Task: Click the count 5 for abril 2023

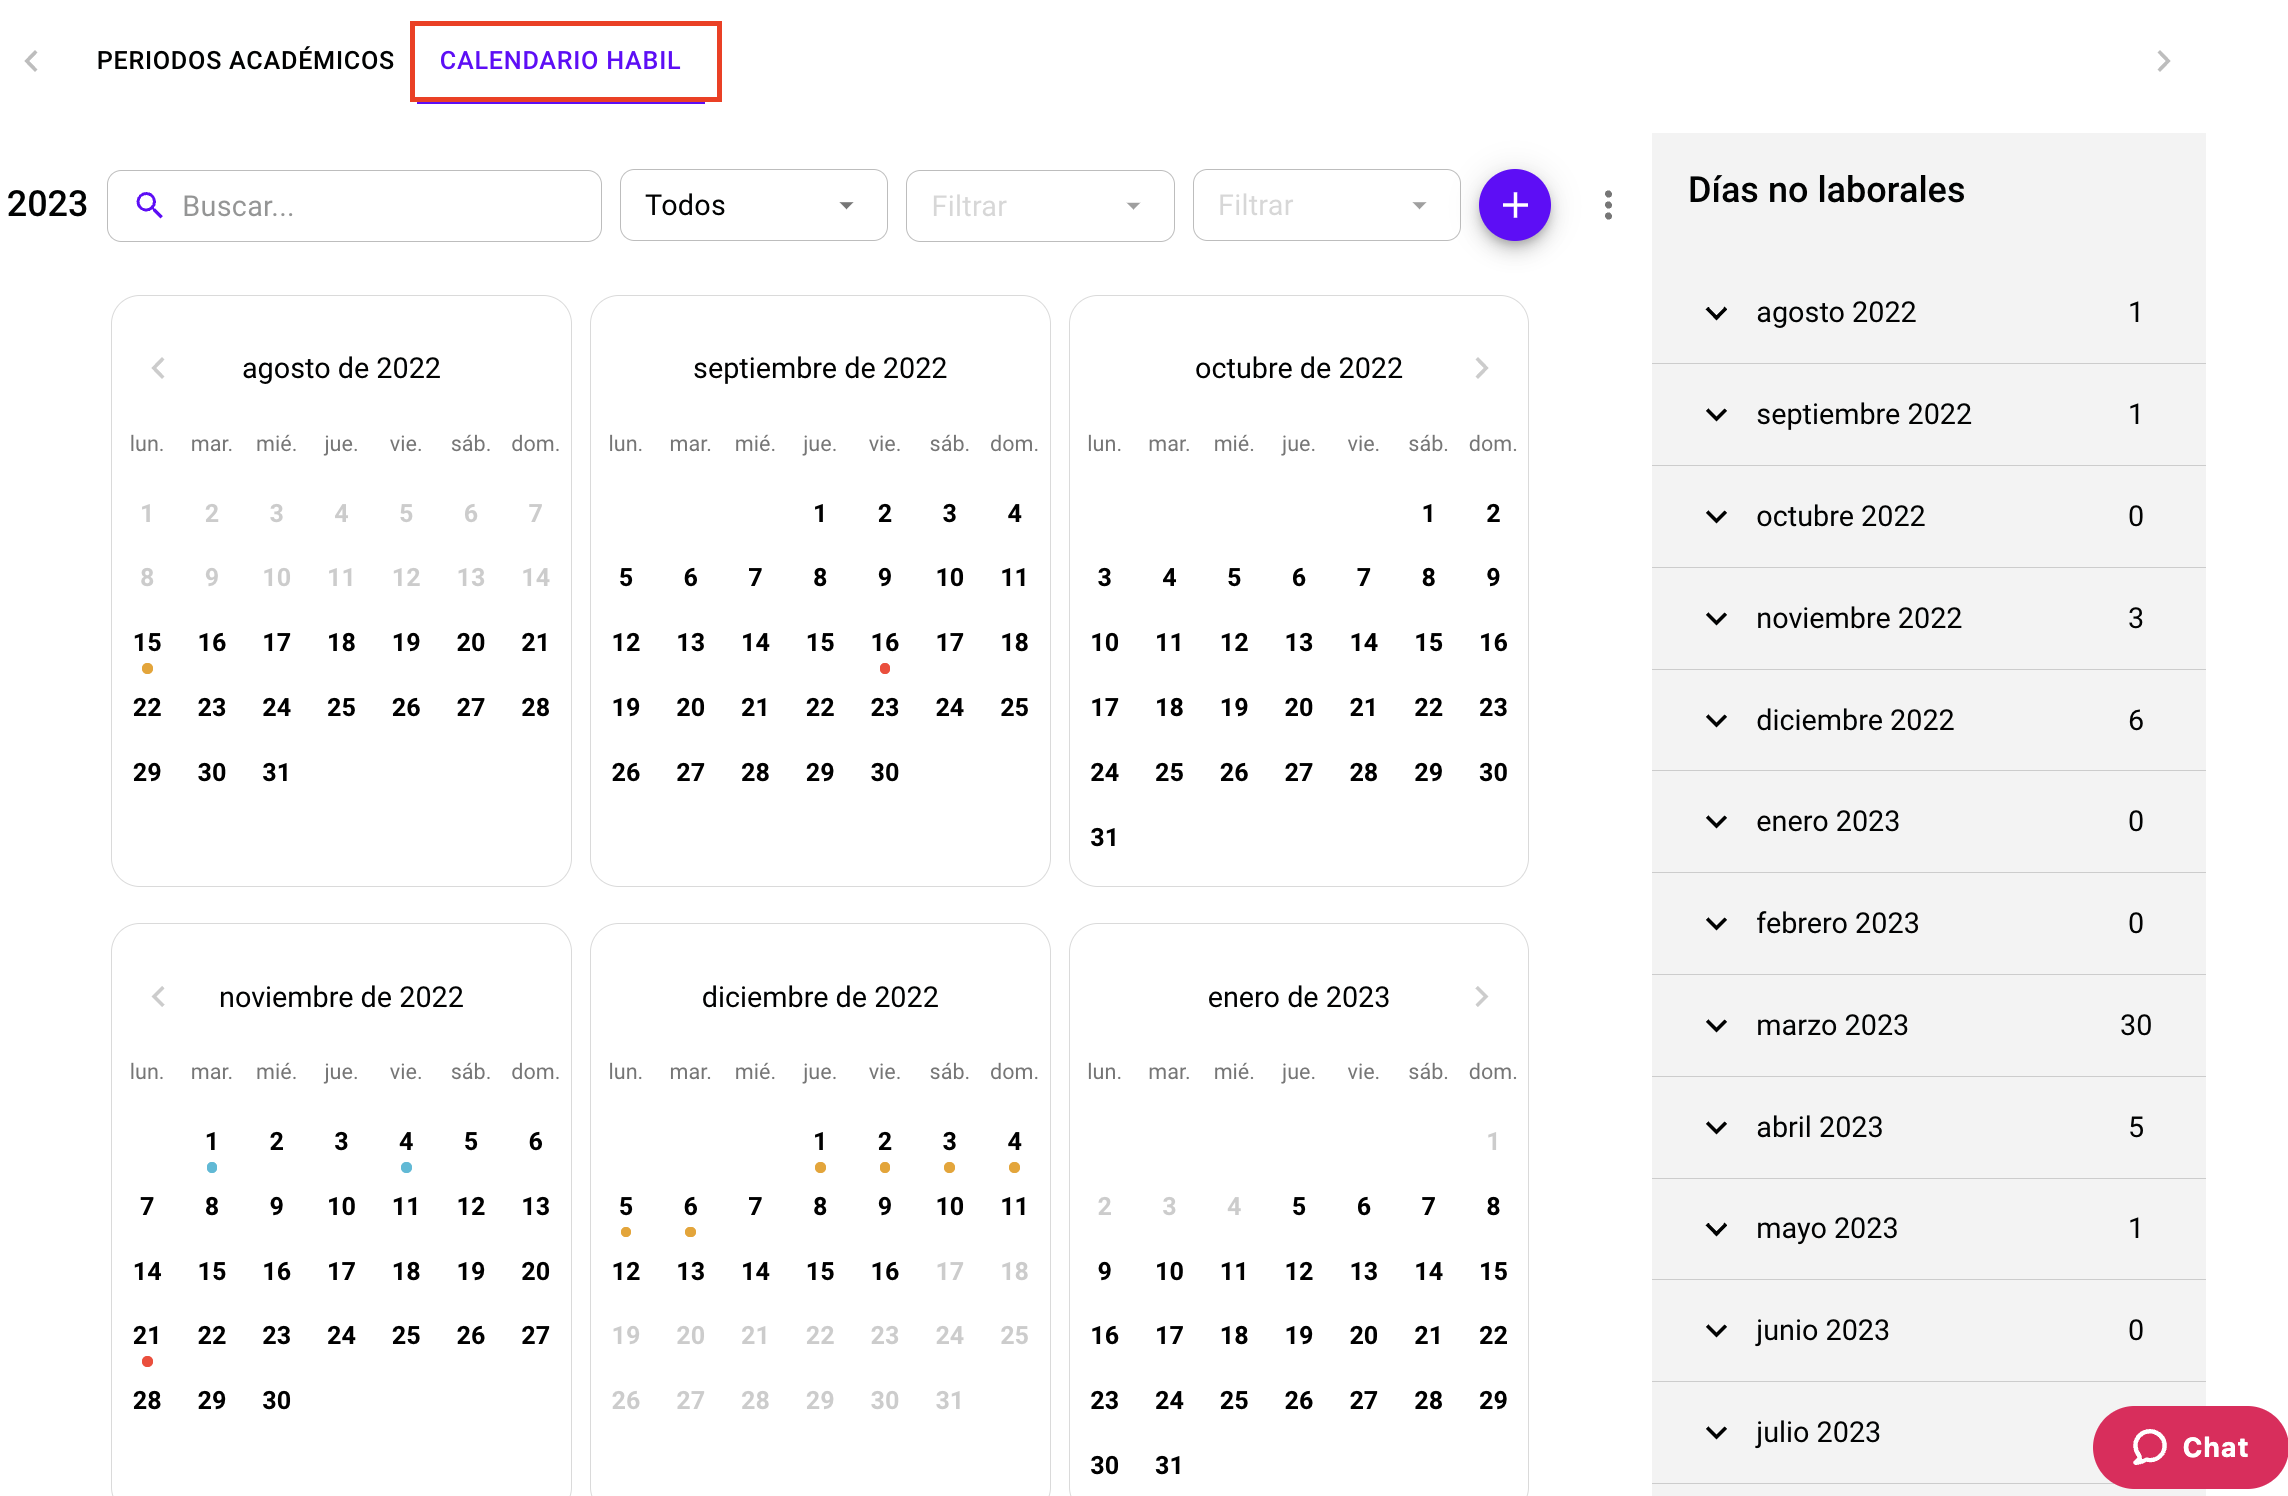Action: point(2135,1127)
